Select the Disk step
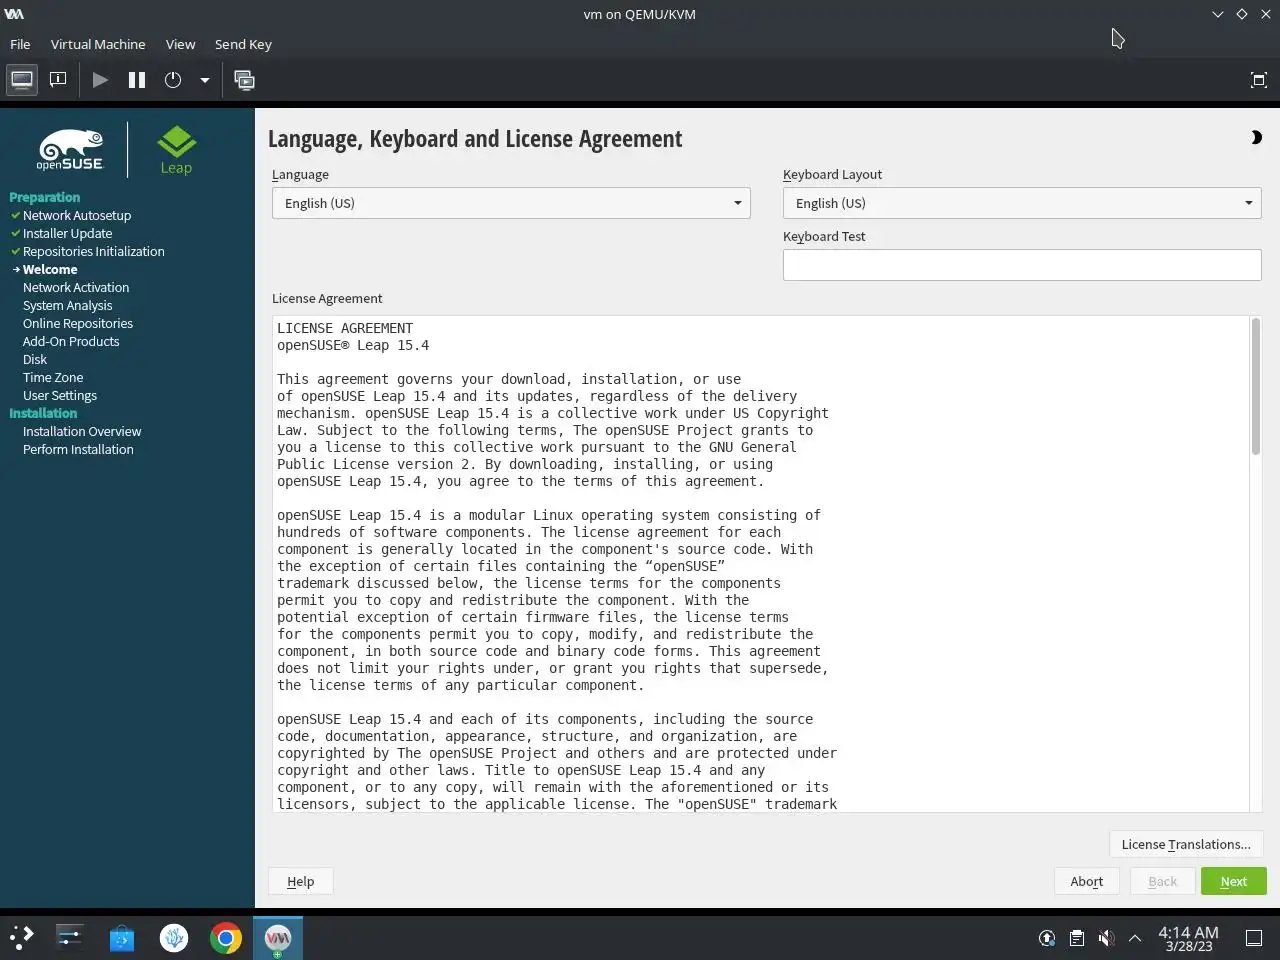Viewport: 1280px width, 960px height. (x=35, y=359)
